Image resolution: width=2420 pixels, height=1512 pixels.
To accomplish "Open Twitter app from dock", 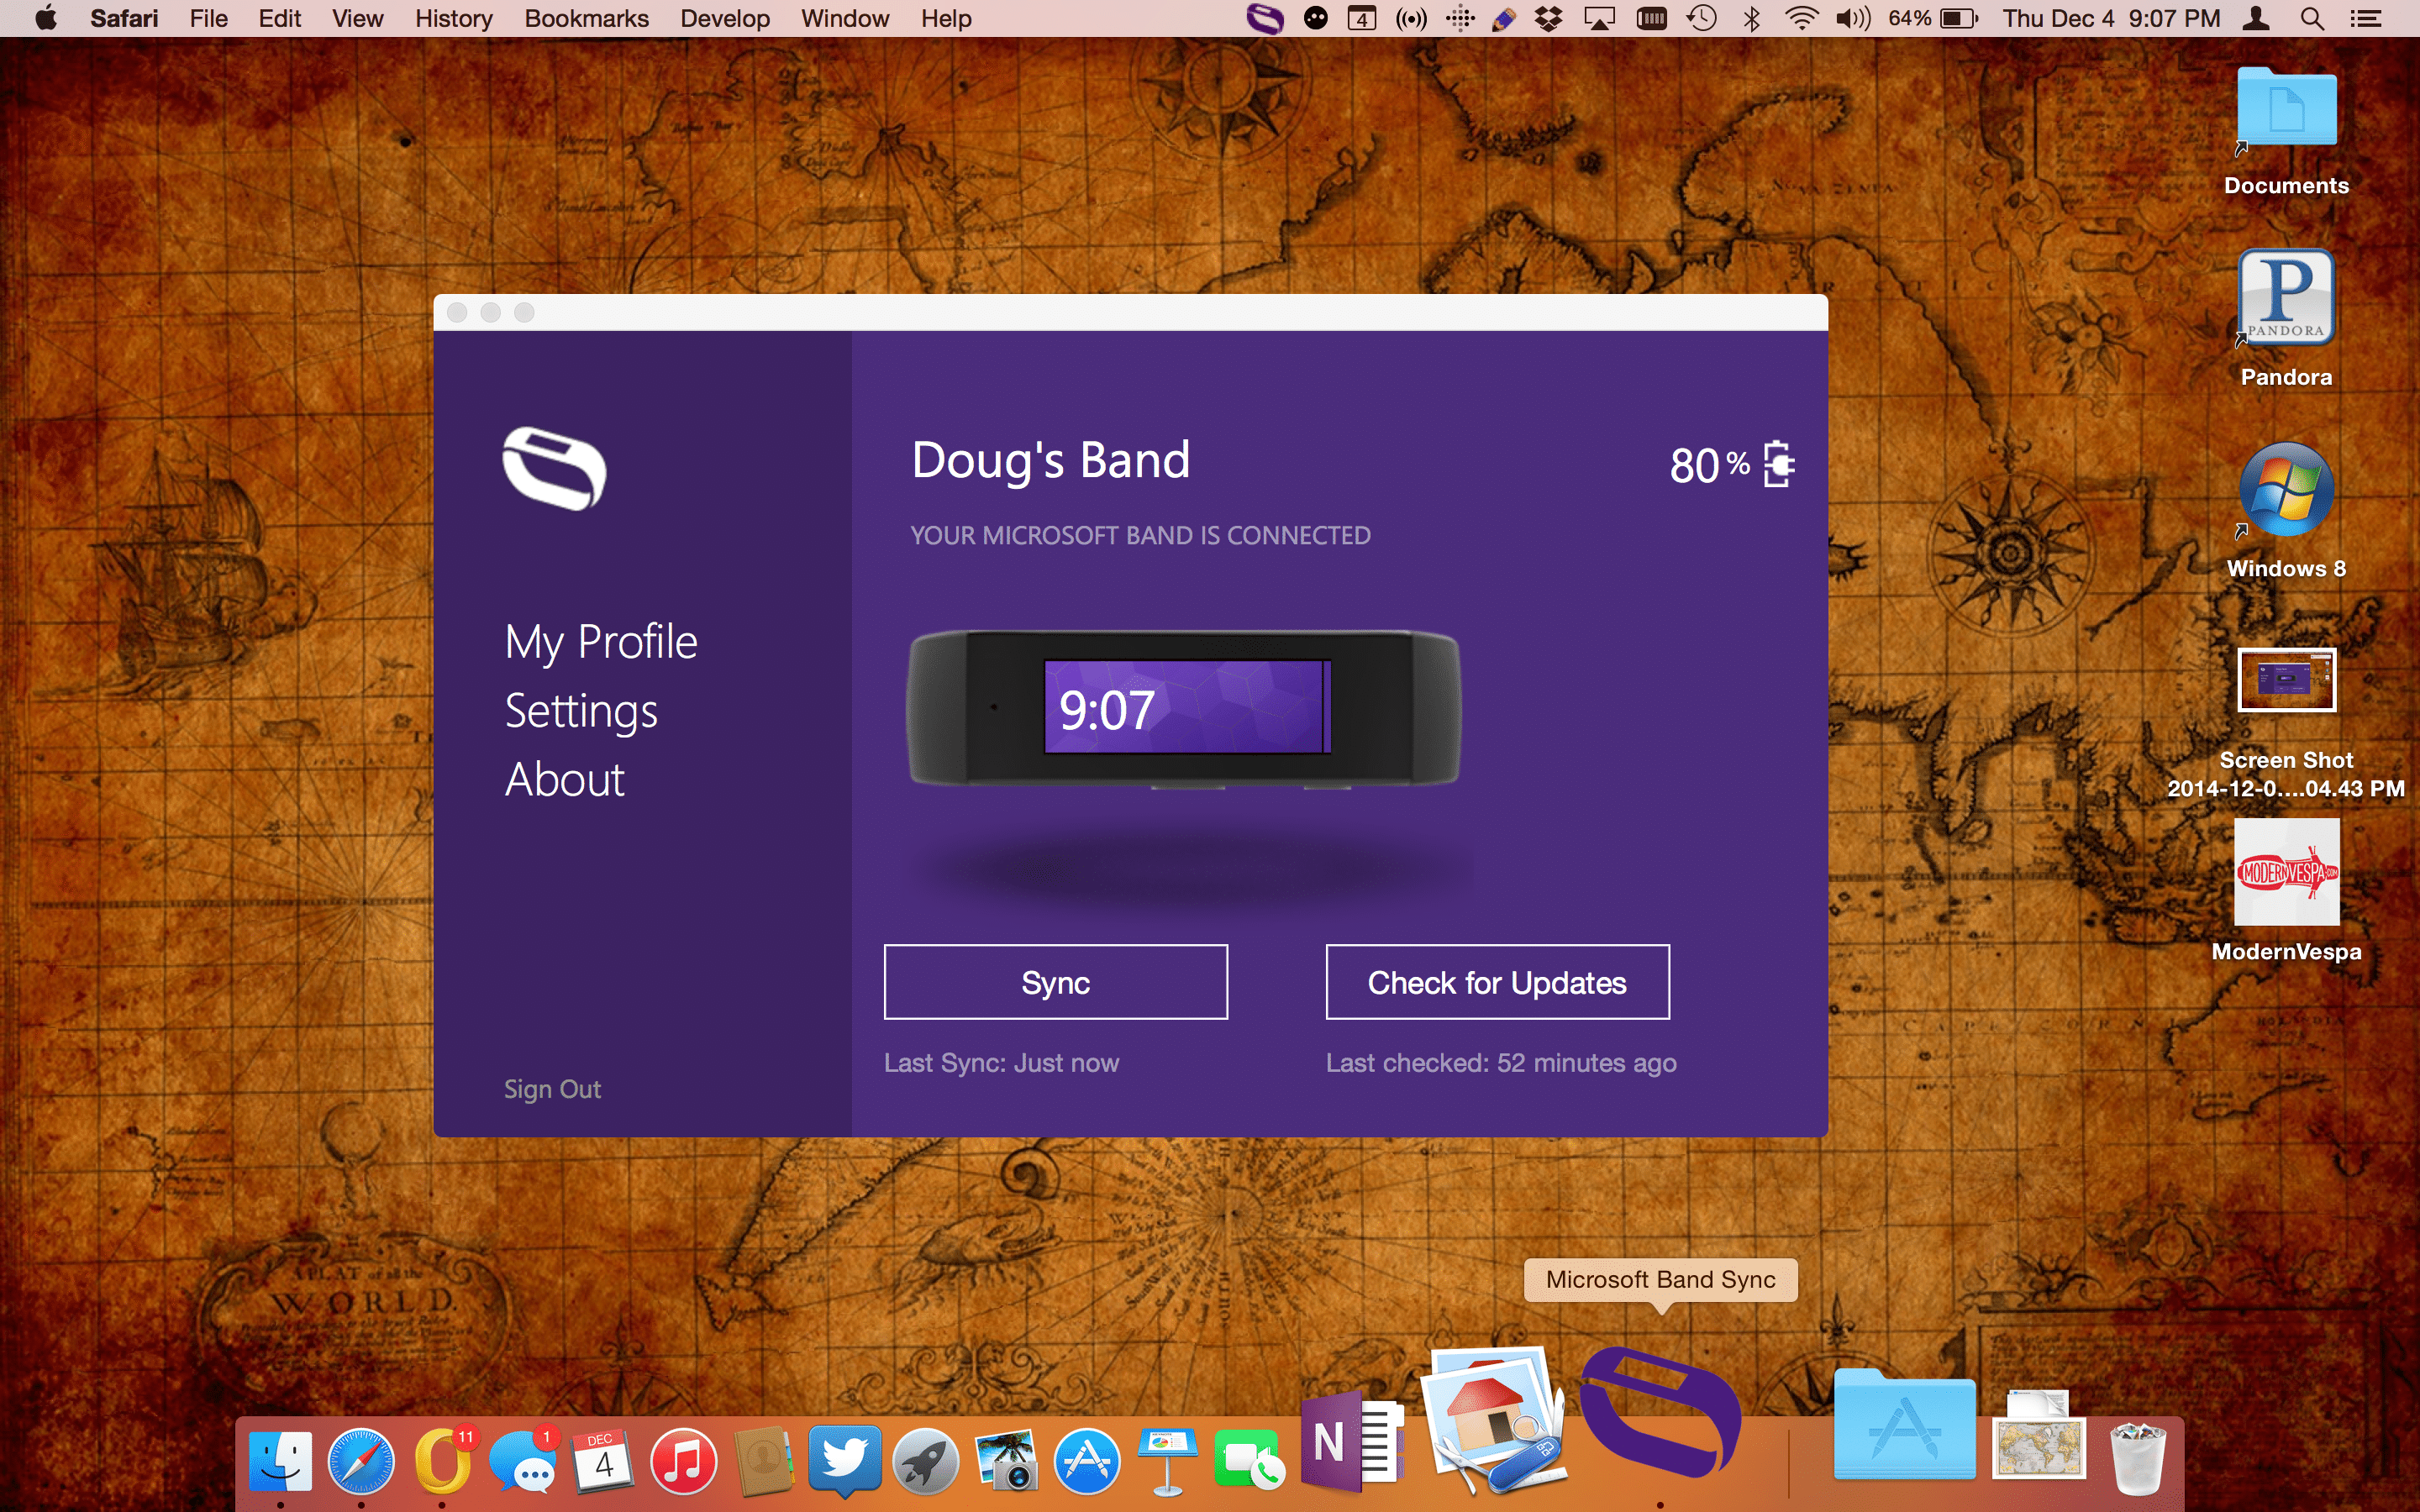I will tap(847, 1460).
